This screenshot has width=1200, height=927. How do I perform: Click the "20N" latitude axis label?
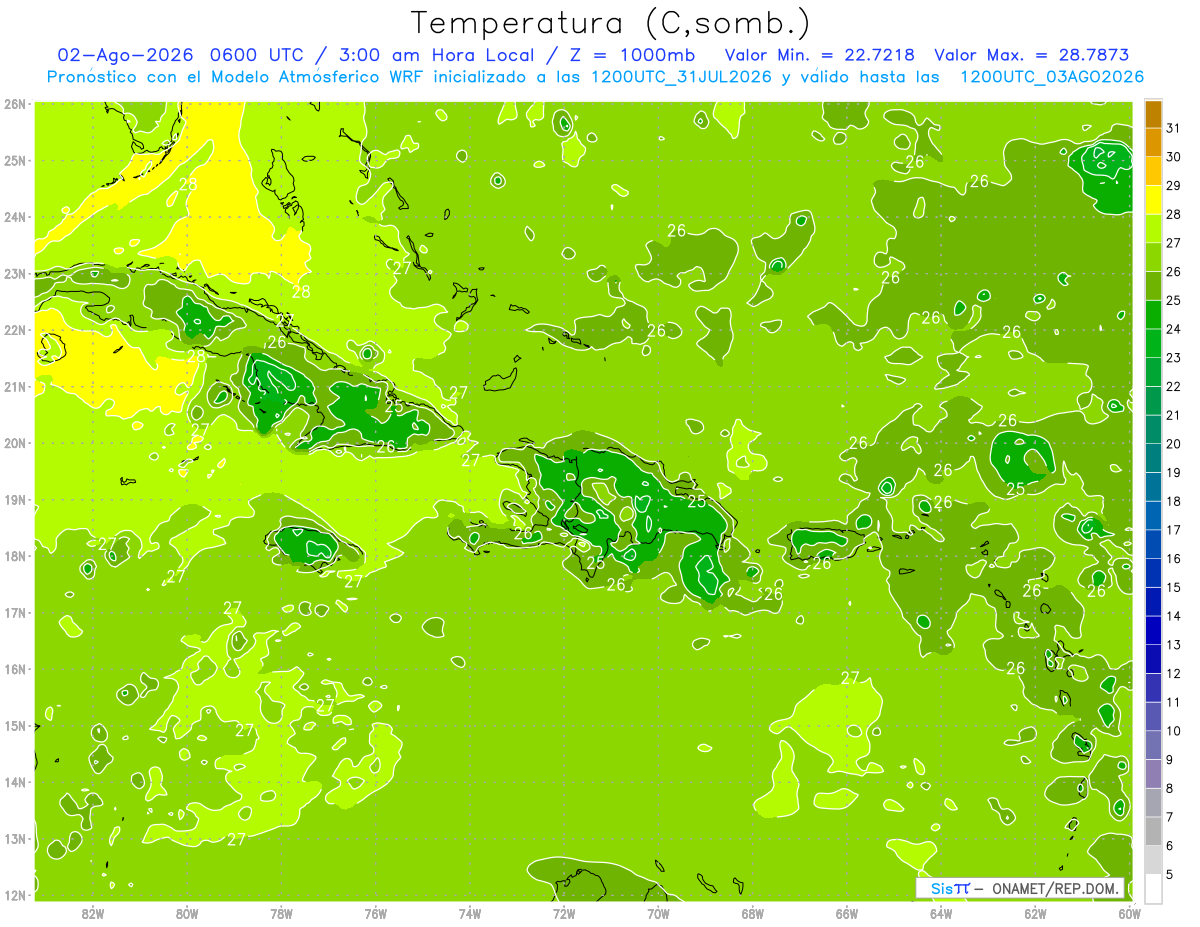click(x=15, y=442)
